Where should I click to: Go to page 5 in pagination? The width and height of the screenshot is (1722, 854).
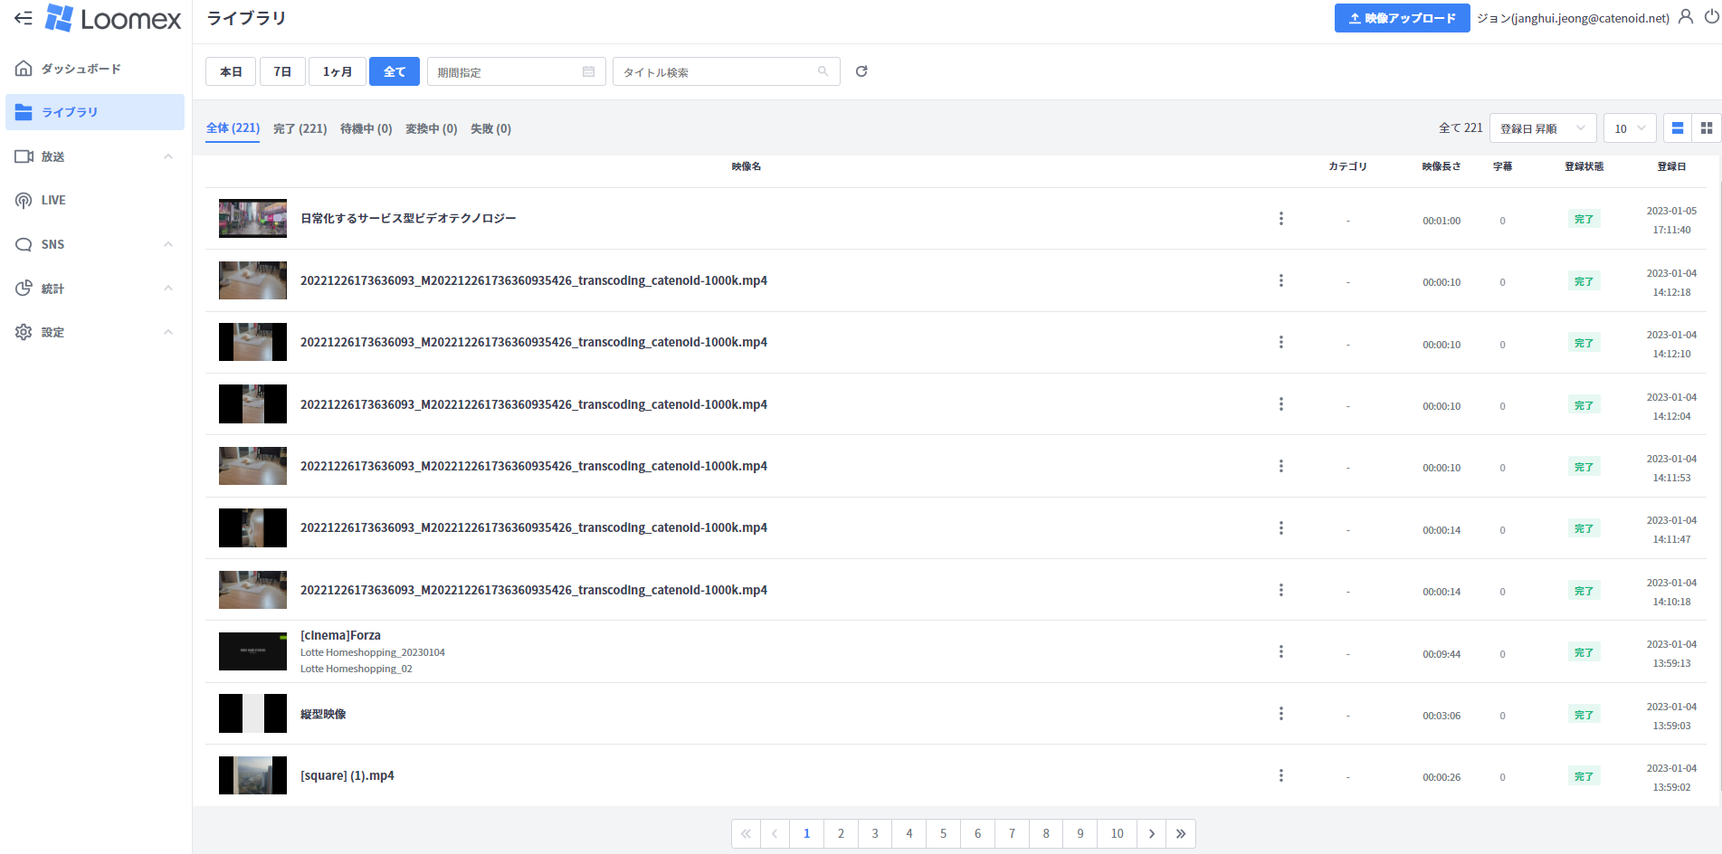tap(943, 834)
